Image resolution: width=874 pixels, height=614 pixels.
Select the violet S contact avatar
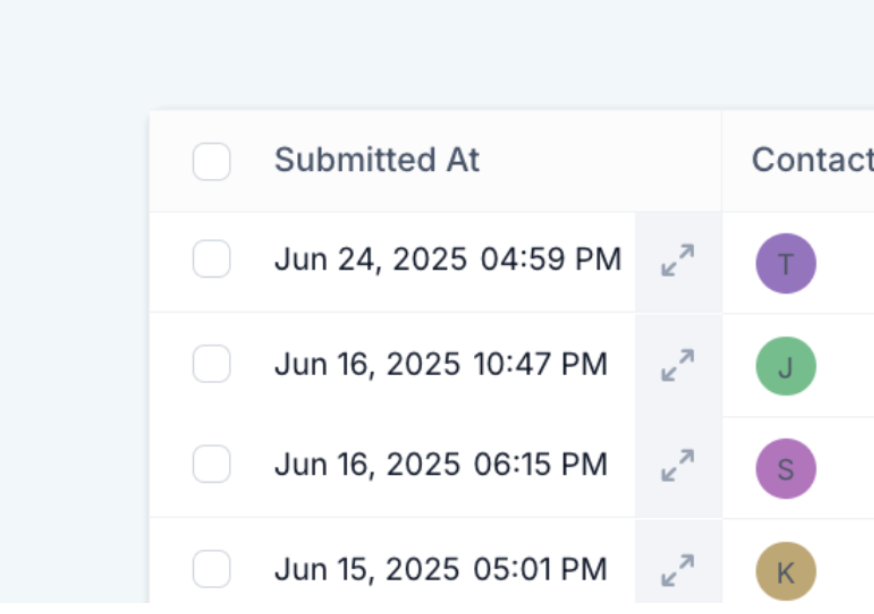(x=786, y=468)
